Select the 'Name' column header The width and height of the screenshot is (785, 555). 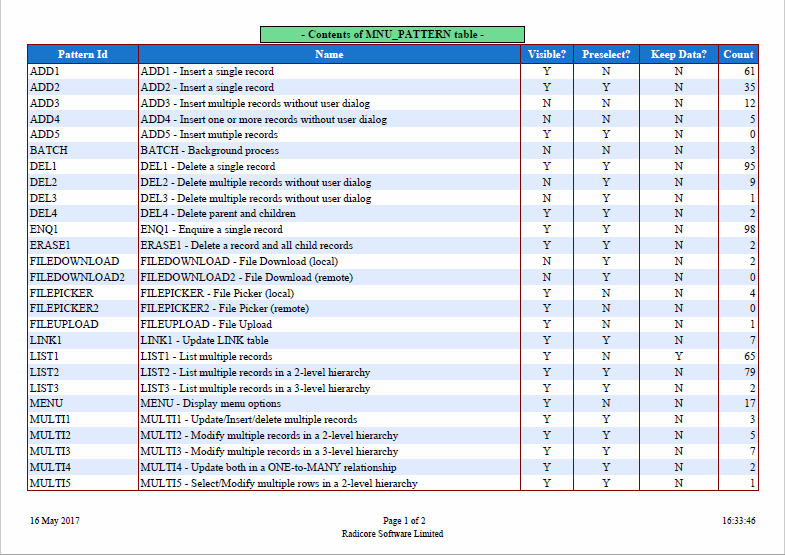click(x=329, y=55)
